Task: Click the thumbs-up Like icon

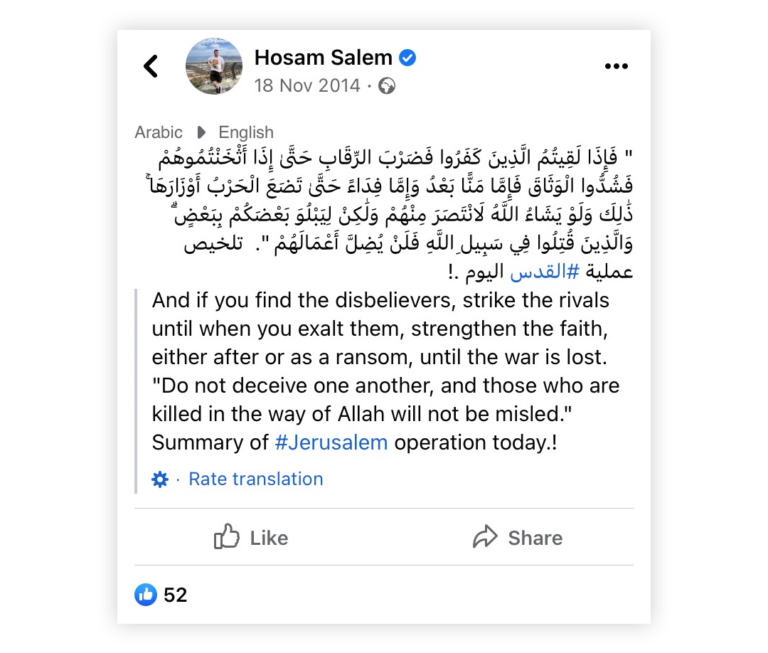Action: point(226,537)
